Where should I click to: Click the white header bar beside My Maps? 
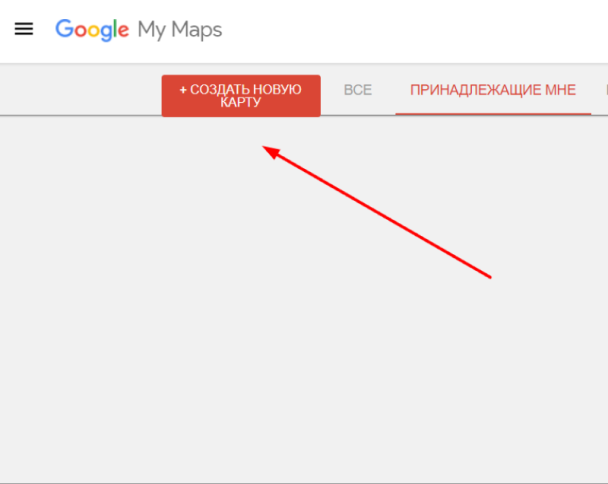coord(415,31)
